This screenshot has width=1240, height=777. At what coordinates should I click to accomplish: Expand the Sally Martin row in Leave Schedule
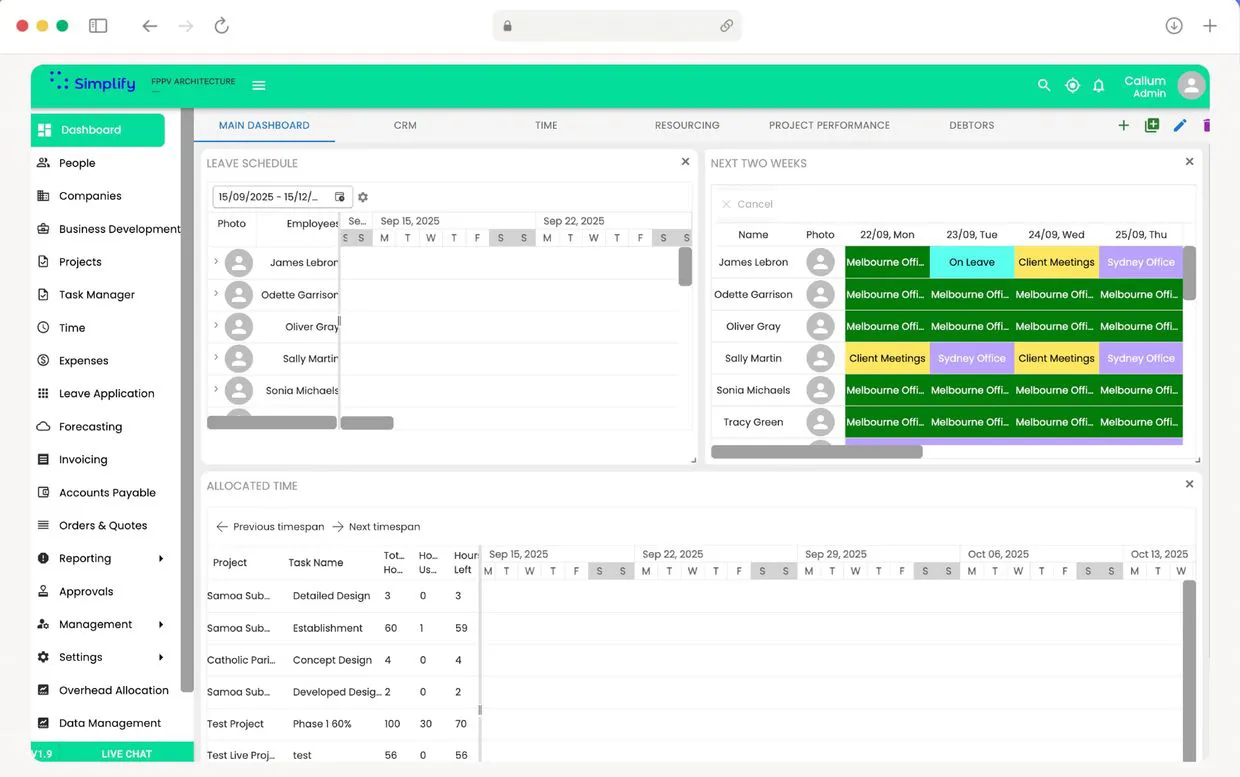[216, 357]
